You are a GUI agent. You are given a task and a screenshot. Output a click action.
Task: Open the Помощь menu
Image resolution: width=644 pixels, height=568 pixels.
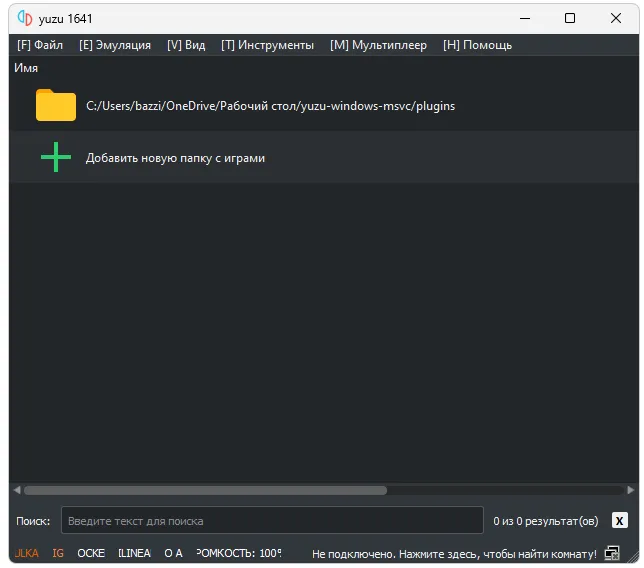(x=477, y=45)
